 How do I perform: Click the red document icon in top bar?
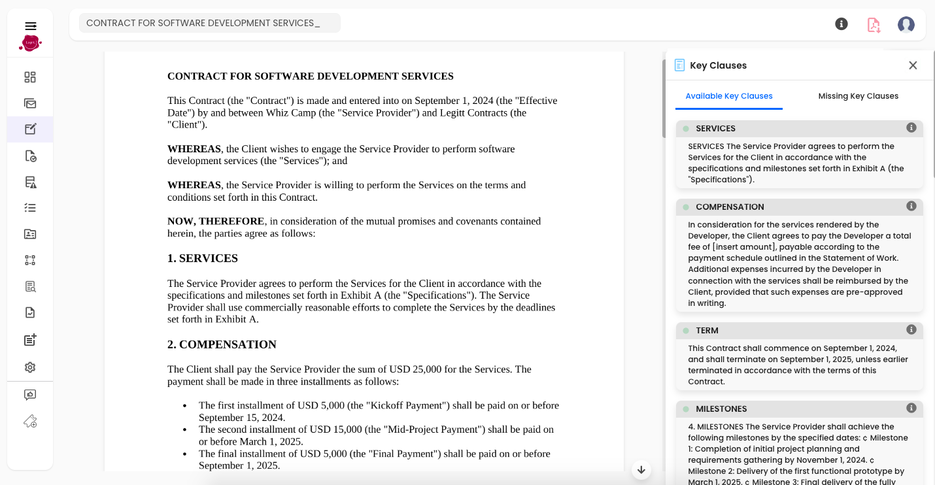click(873, 24)
